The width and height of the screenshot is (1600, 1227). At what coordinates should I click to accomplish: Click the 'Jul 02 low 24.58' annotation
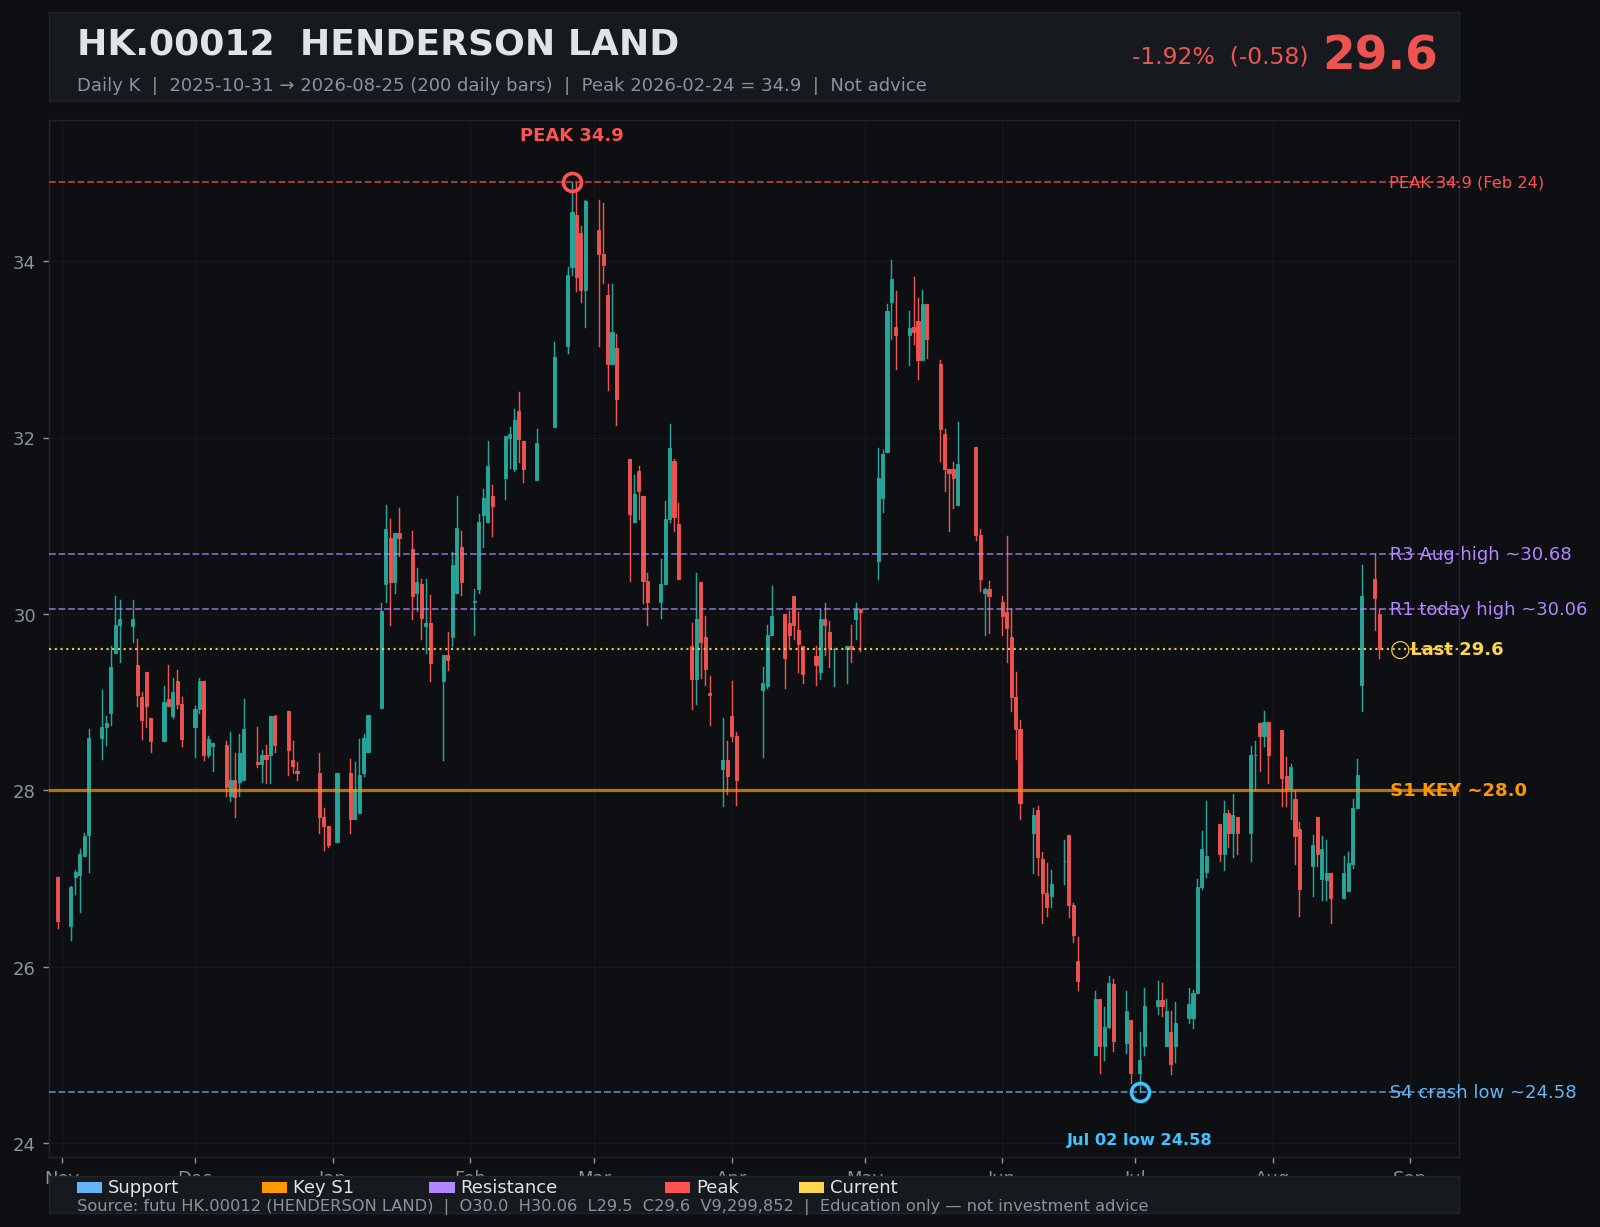tap(1139, 1140)
